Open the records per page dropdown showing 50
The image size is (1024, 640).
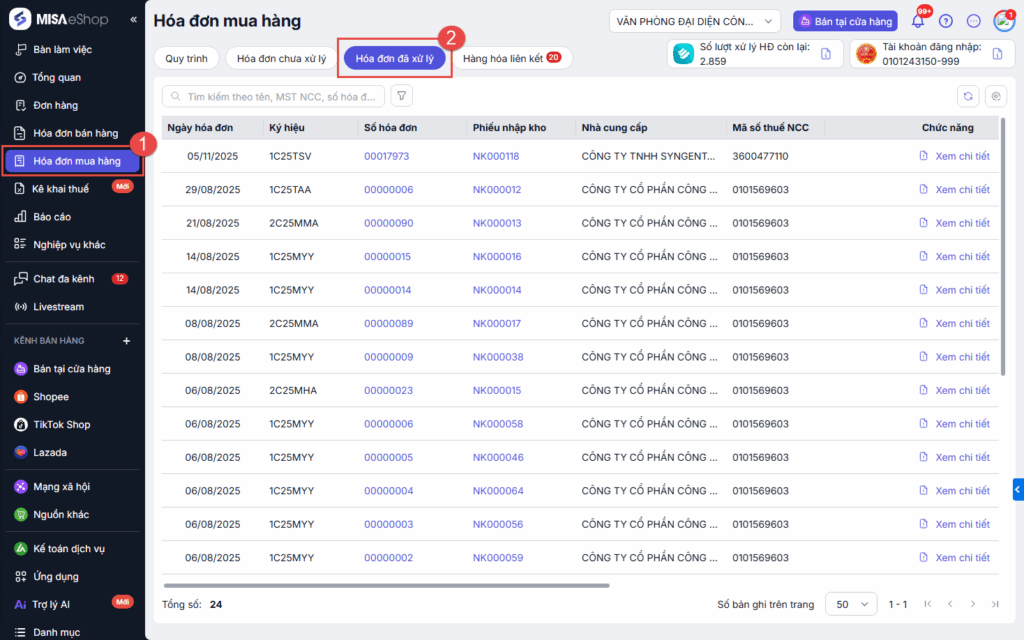tap(850, 604)
